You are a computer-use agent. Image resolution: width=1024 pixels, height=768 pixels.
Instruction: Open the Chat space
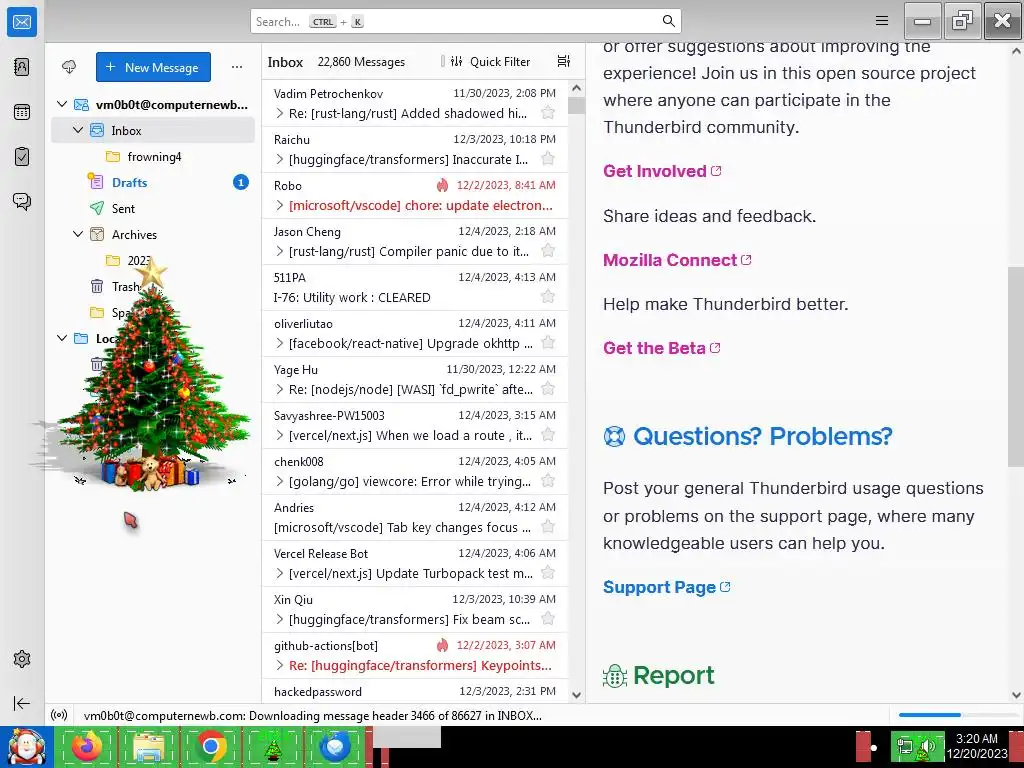click(x=22, y=201)
